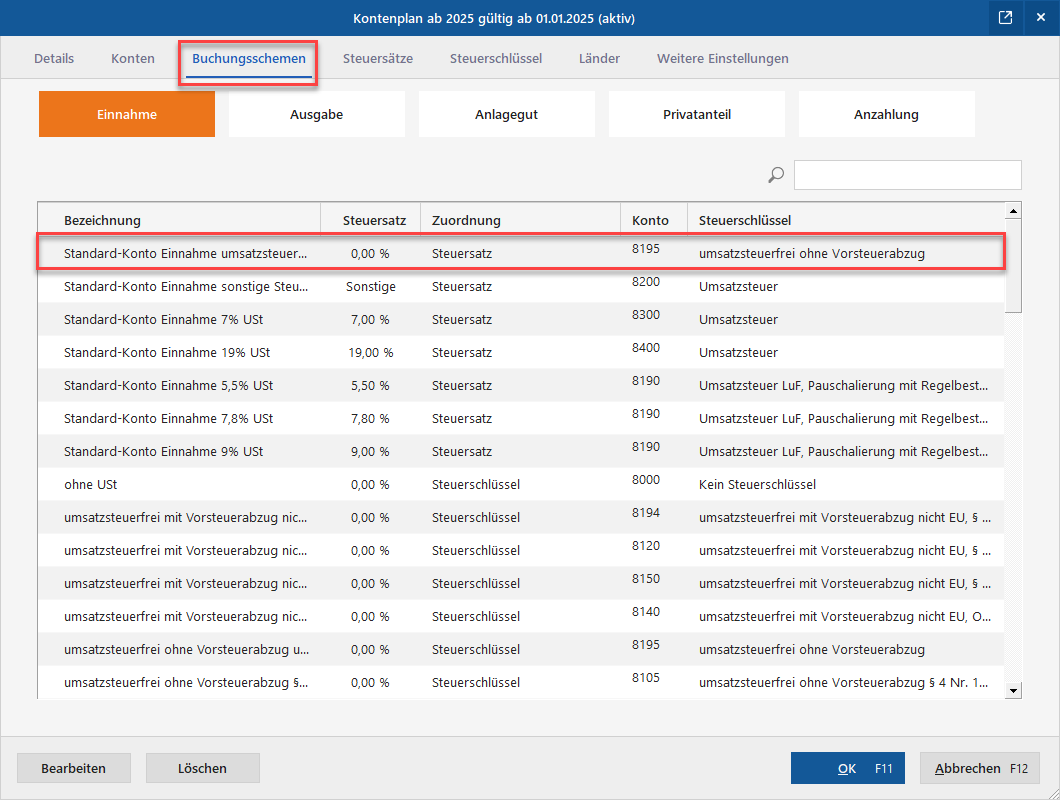The width and height of the screenshot is (1060, 800).
Task: Click the pop-out window icon in title bar
Action: click(x=1005, y=18)
